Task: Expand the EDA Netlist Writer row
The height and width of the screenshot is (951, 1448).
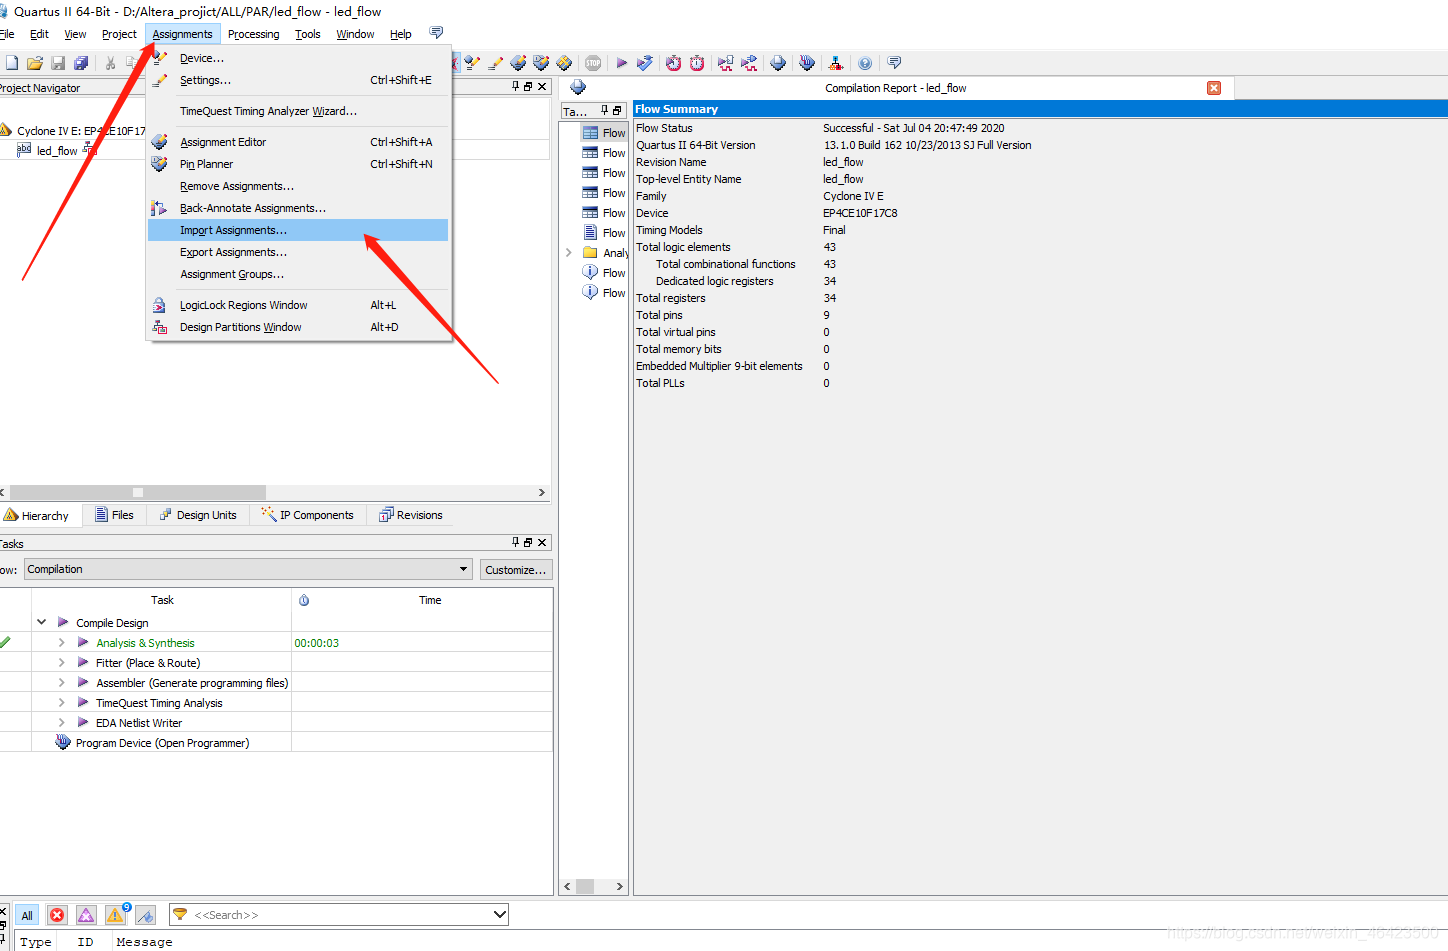Action: coord(62,722)
